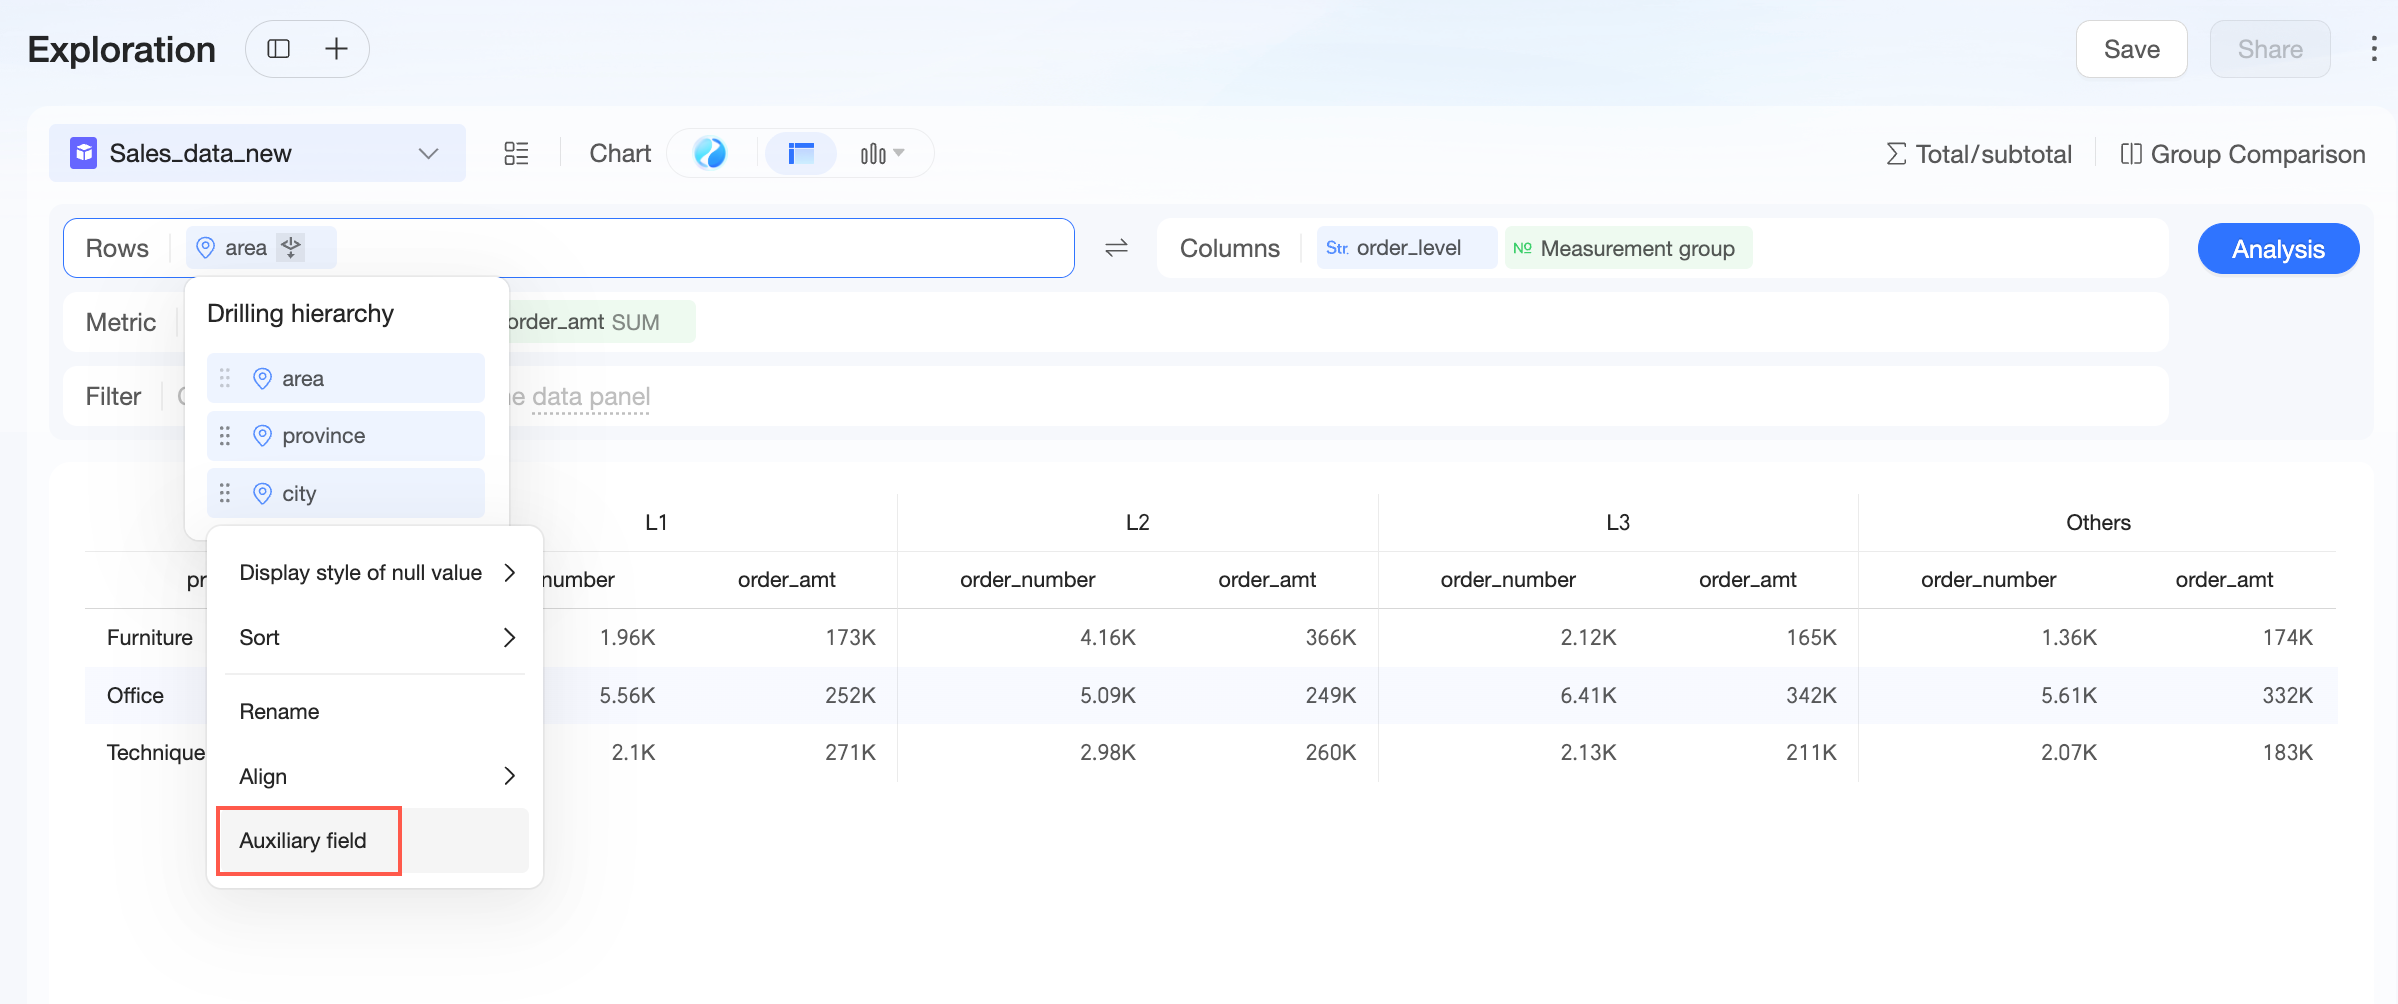The image size is (2398, 1004).
Task: Click the sidebar panel toggle icon
Action: click(x=279, y=49)
